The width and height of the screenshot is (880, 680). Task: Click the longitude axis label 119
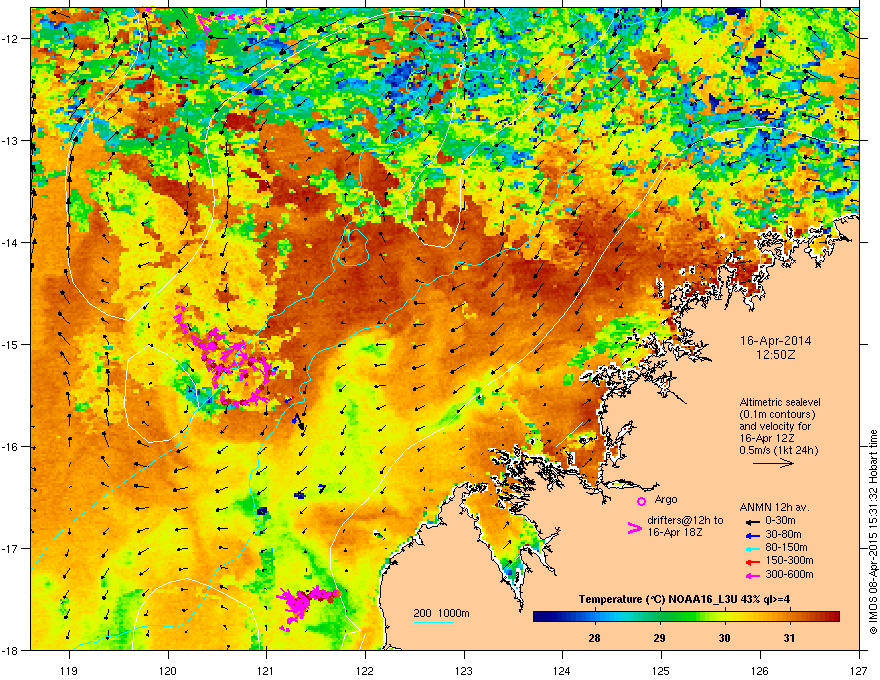click(x=69, y=670)
